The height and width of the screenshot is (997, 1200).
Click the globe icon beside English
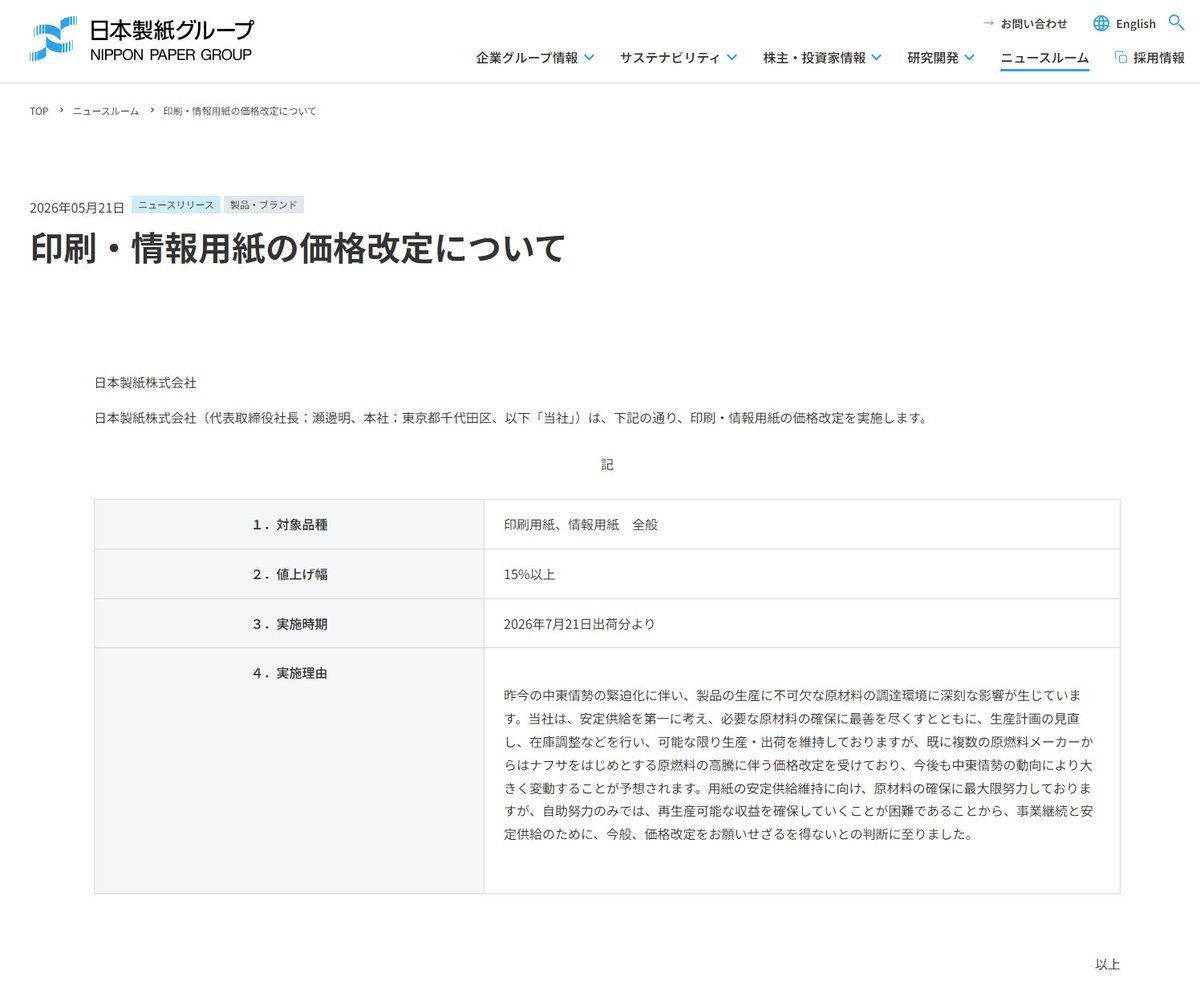(x=1101, y=23)
